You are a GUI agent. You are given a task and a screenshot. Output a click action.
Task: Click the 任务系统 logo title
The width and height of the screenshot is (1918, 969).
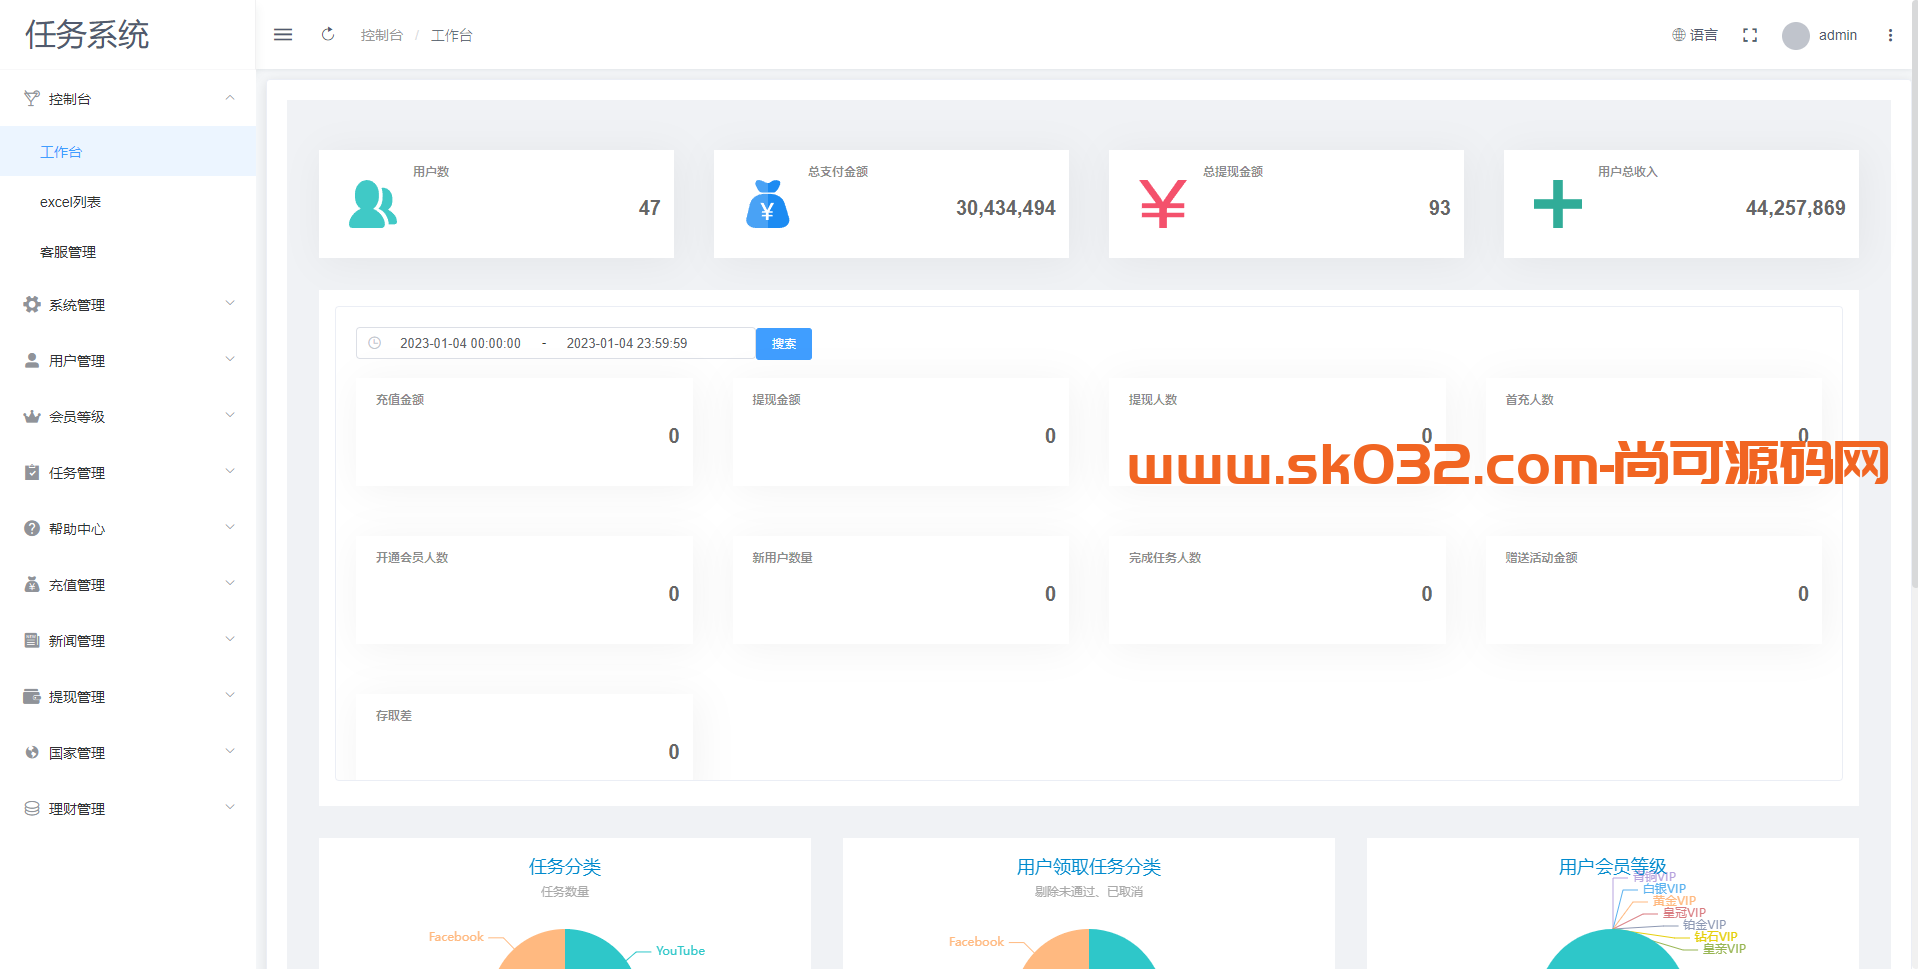[87, 35]
